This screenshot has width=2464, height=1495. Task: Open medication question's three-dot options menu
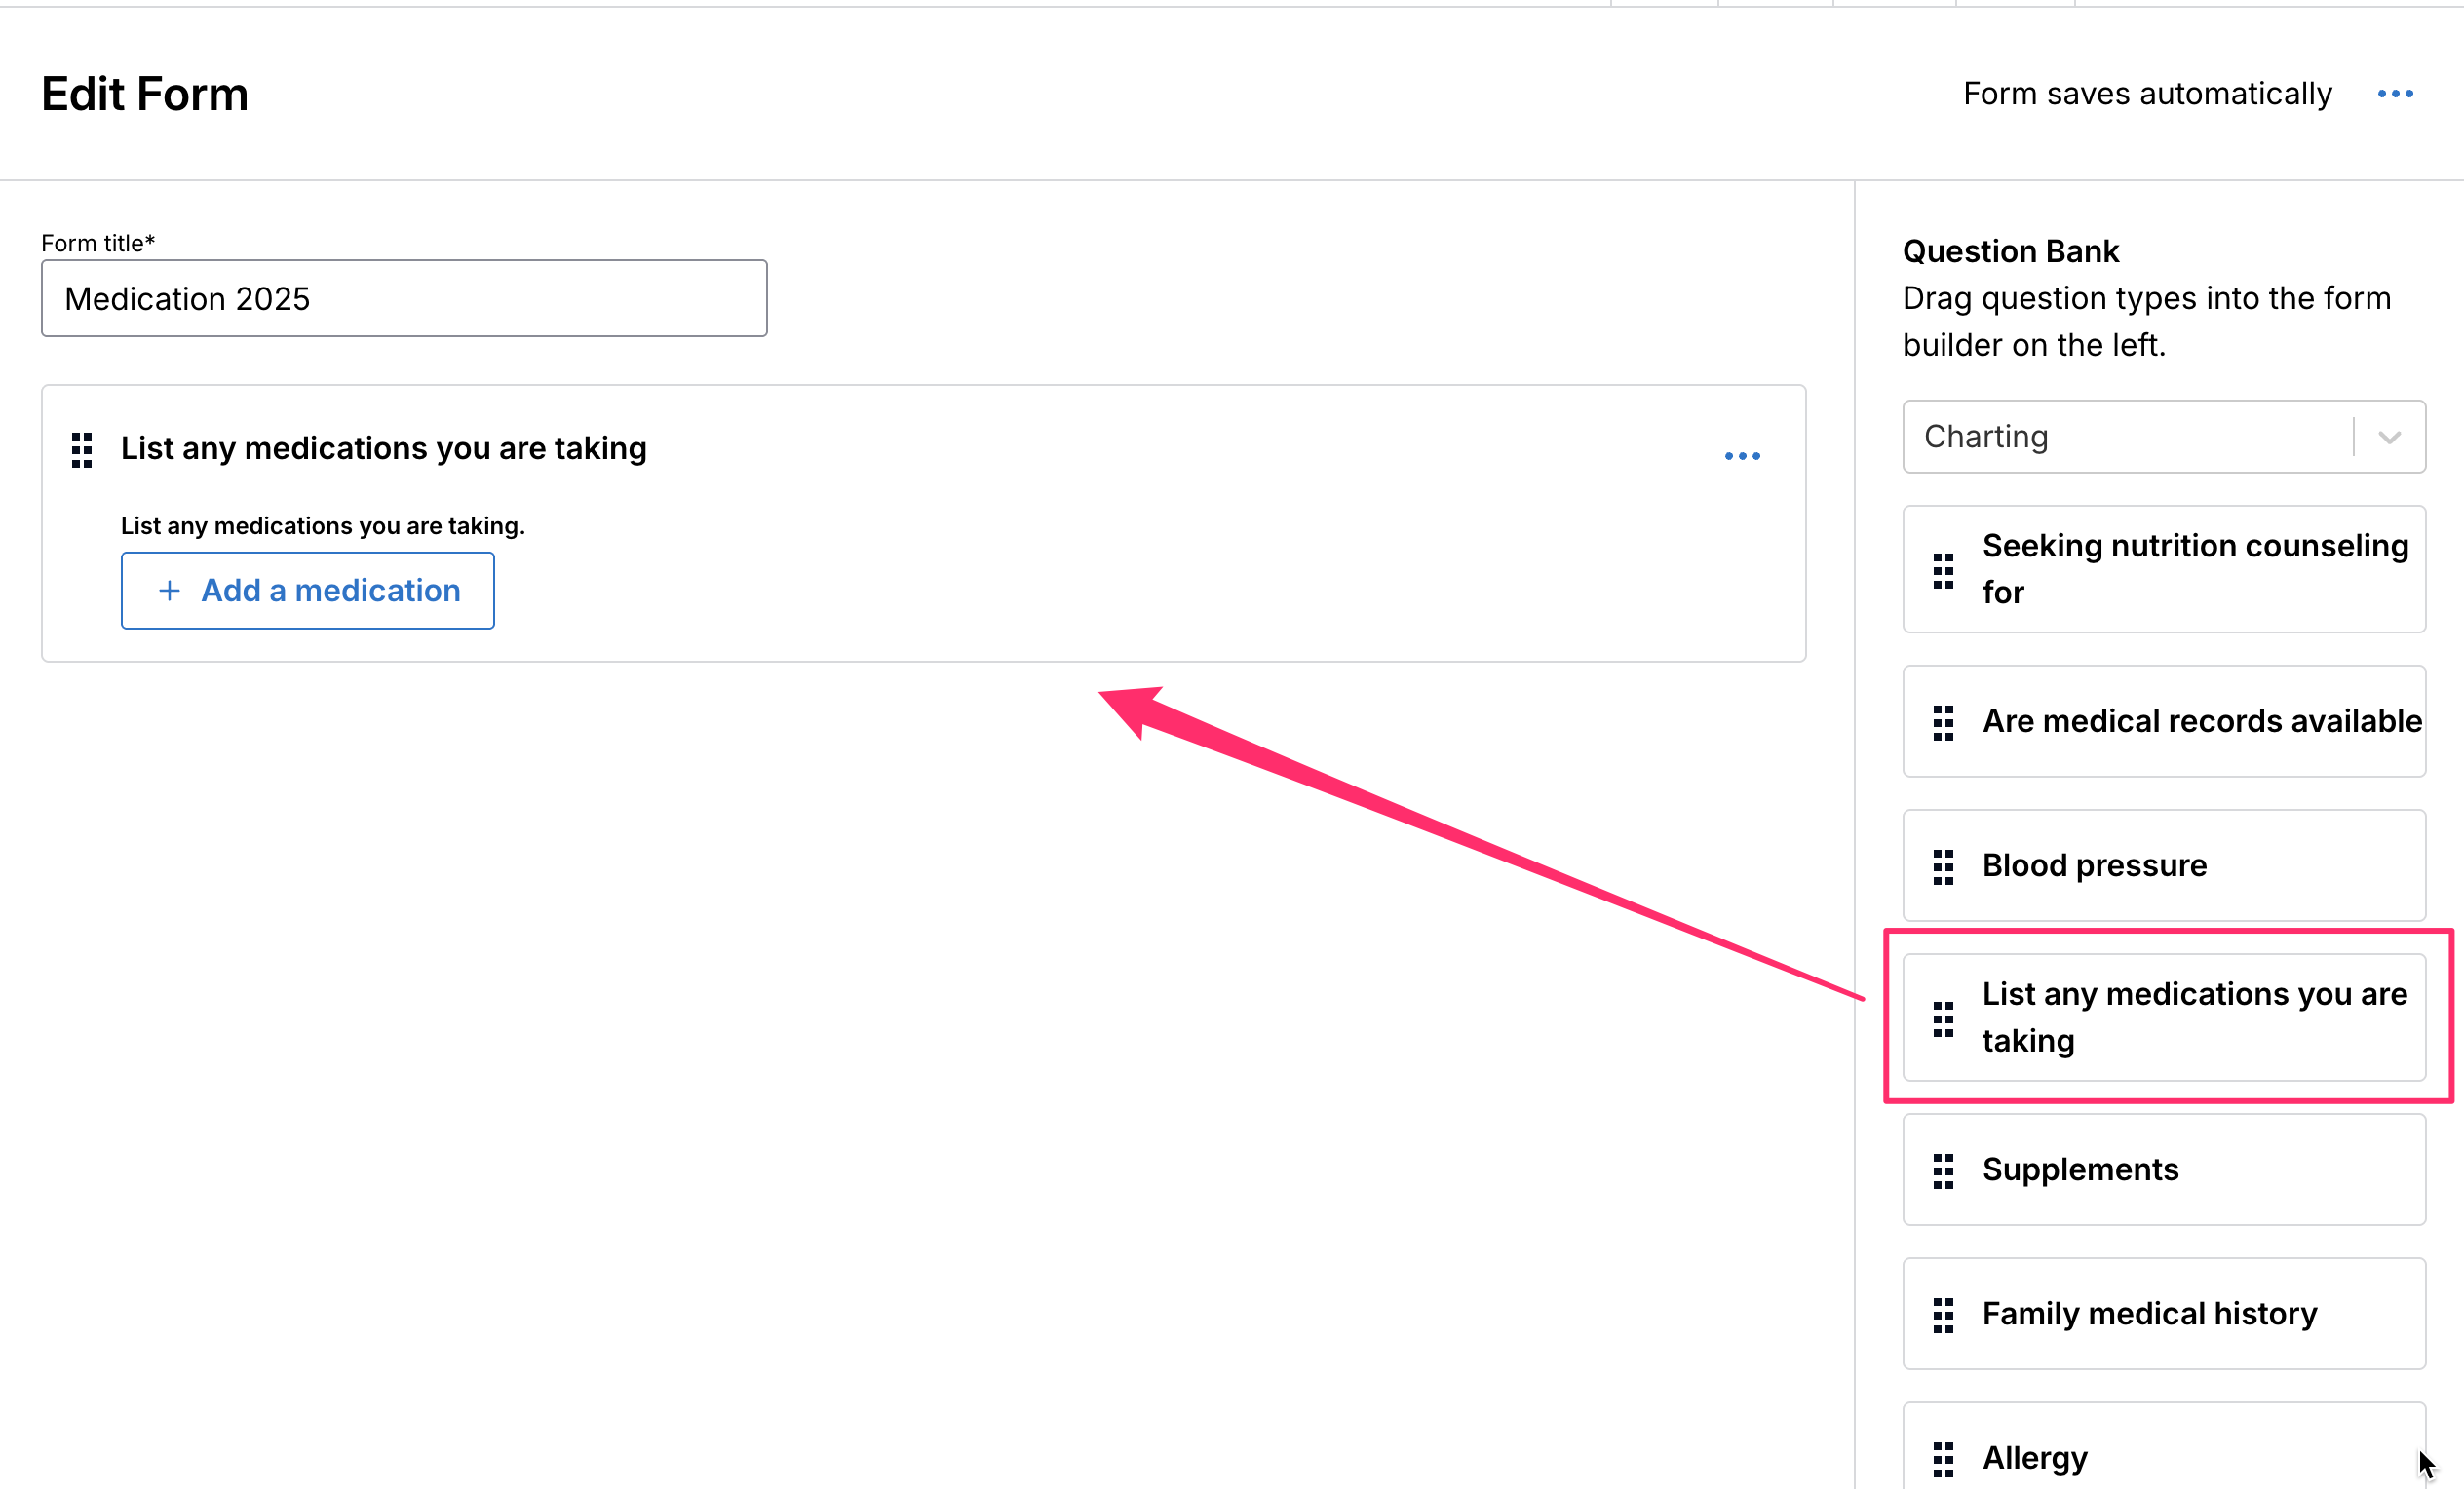tap(1741, 456)
